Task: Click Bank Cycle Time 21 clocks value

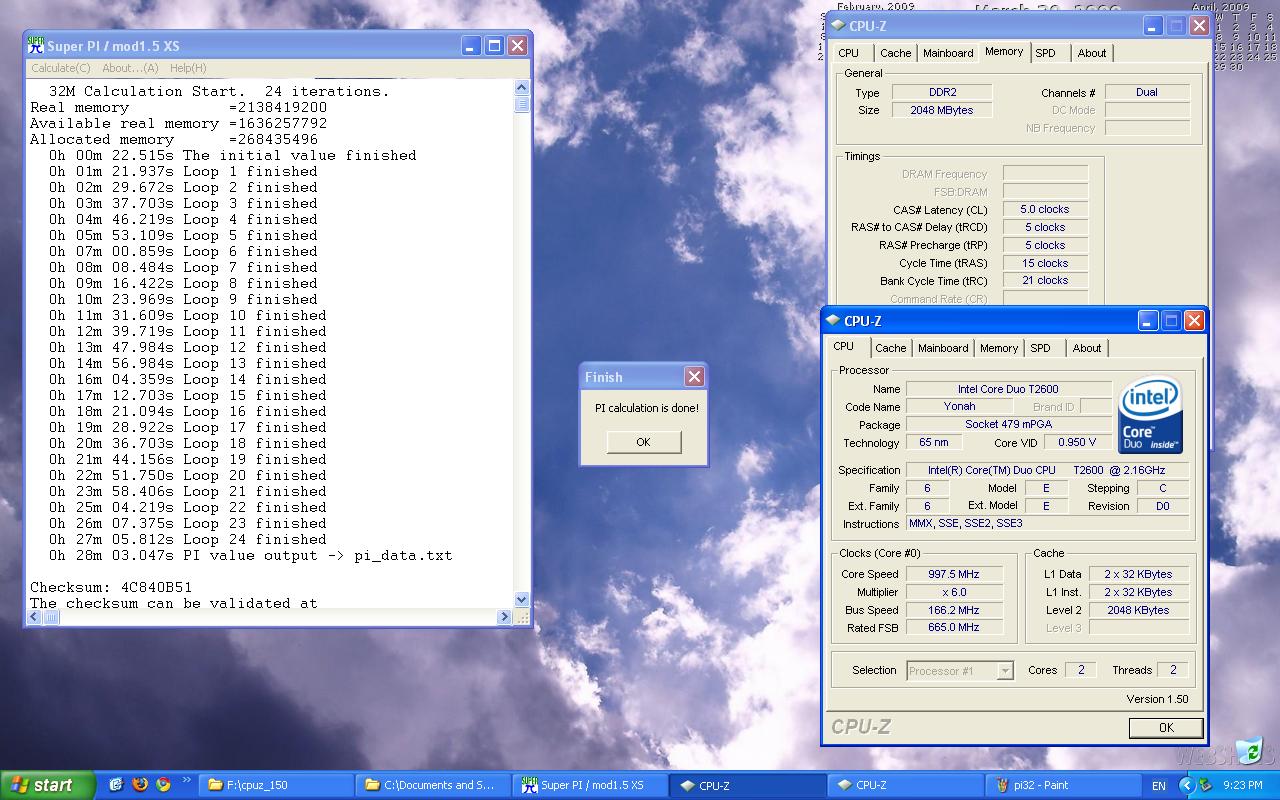Action: (x=1045, y=281)
